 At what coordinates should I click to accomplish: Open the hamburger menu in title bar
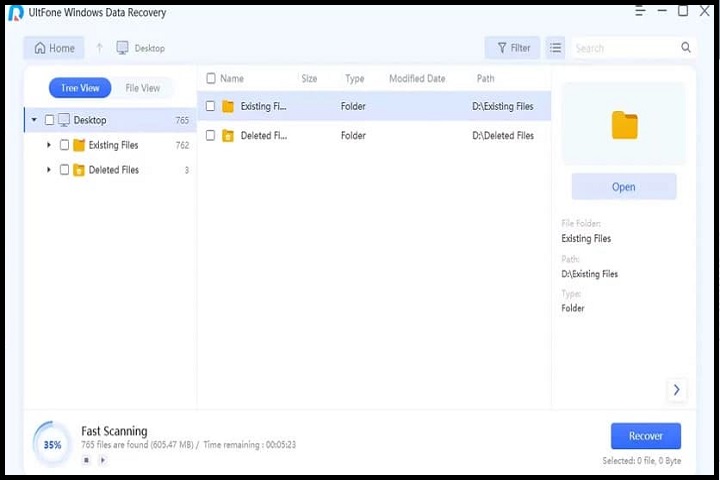[x=638, y=12]
